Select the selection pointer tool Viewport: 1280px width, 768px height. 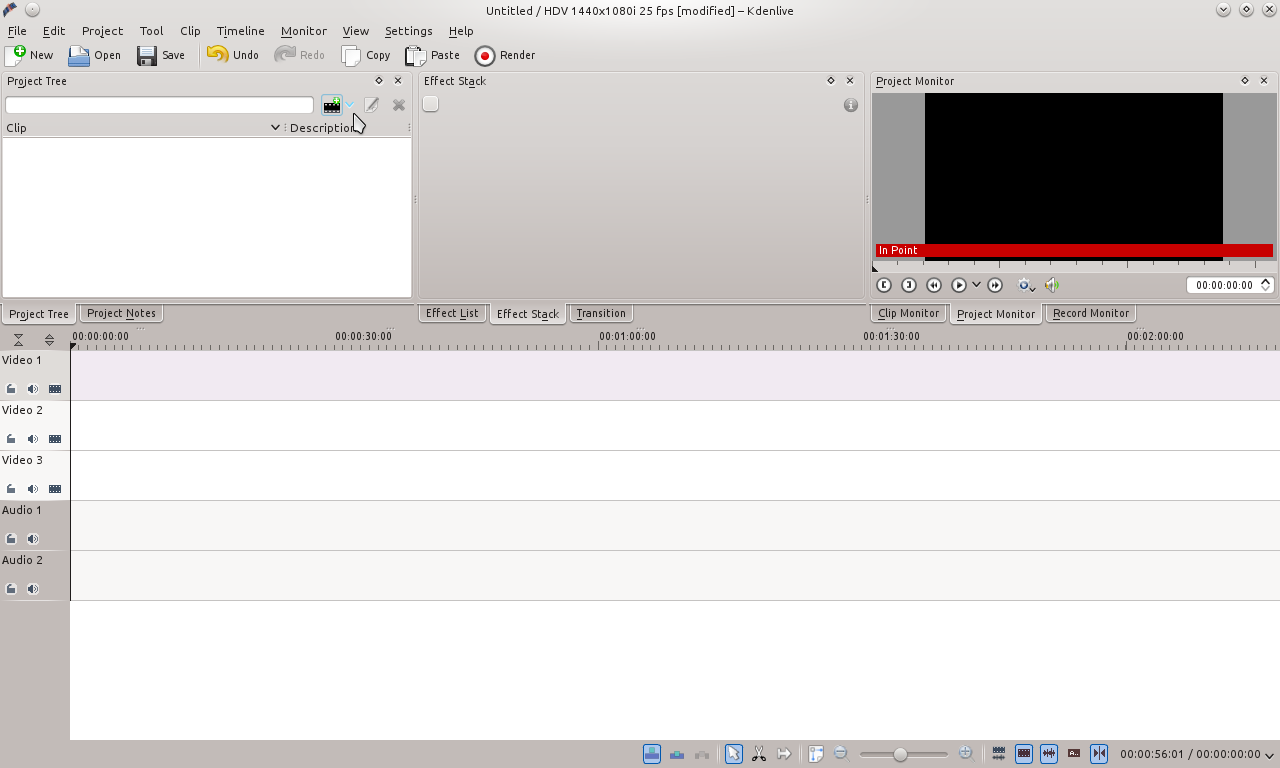pyautogui.click(x=733, y=754)
